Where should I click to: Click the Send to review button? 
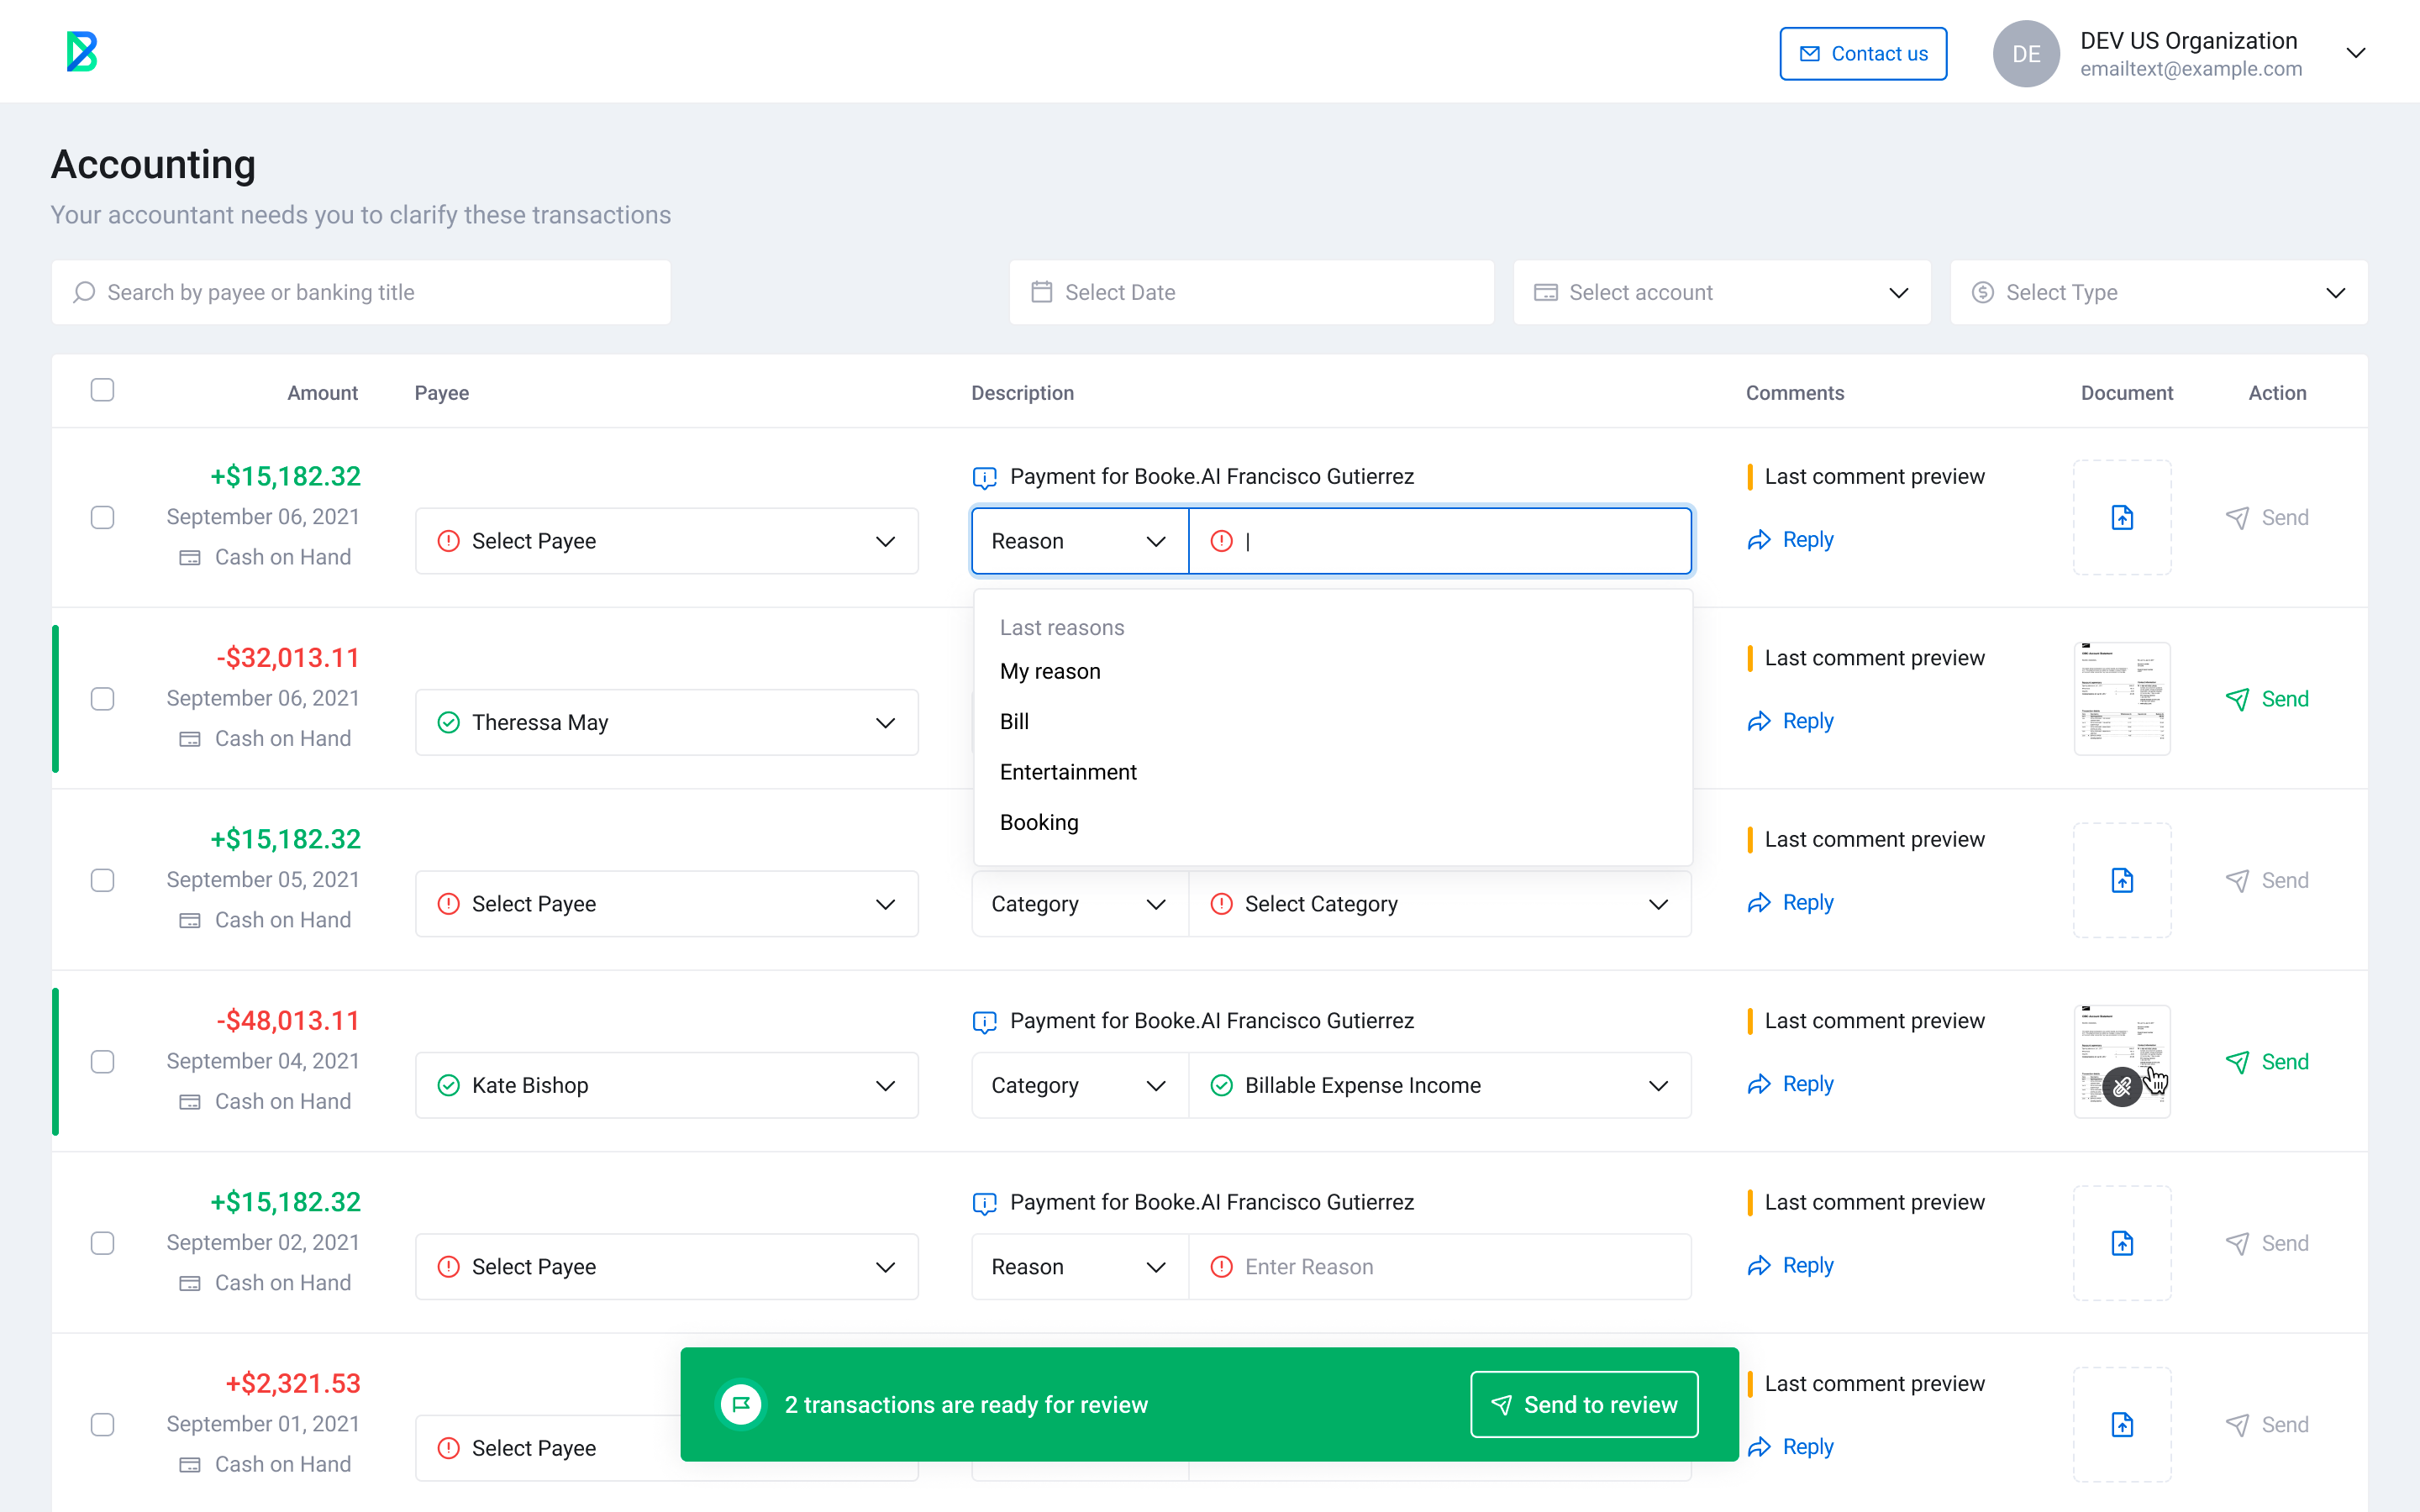1583,1405
